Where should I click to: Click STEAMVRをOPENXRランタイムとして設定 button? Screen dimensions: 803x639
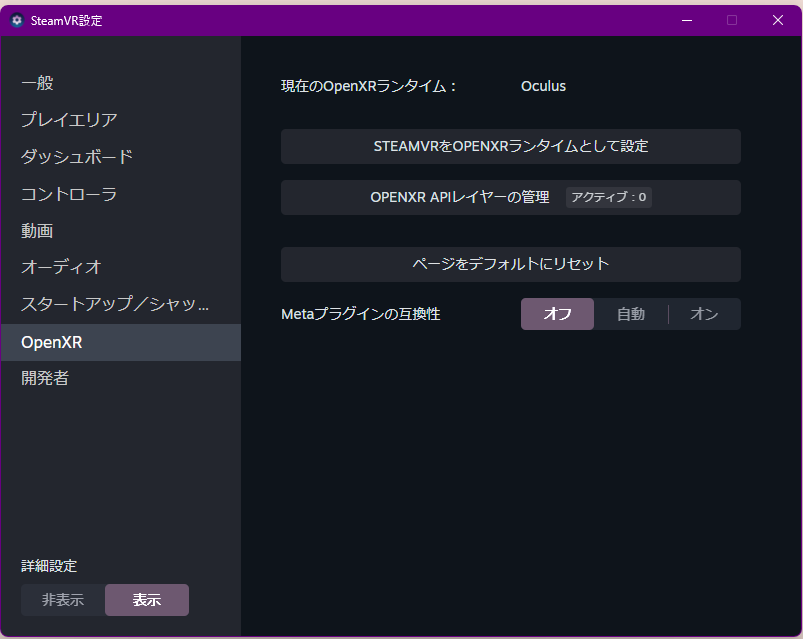(x=511, y=146)
